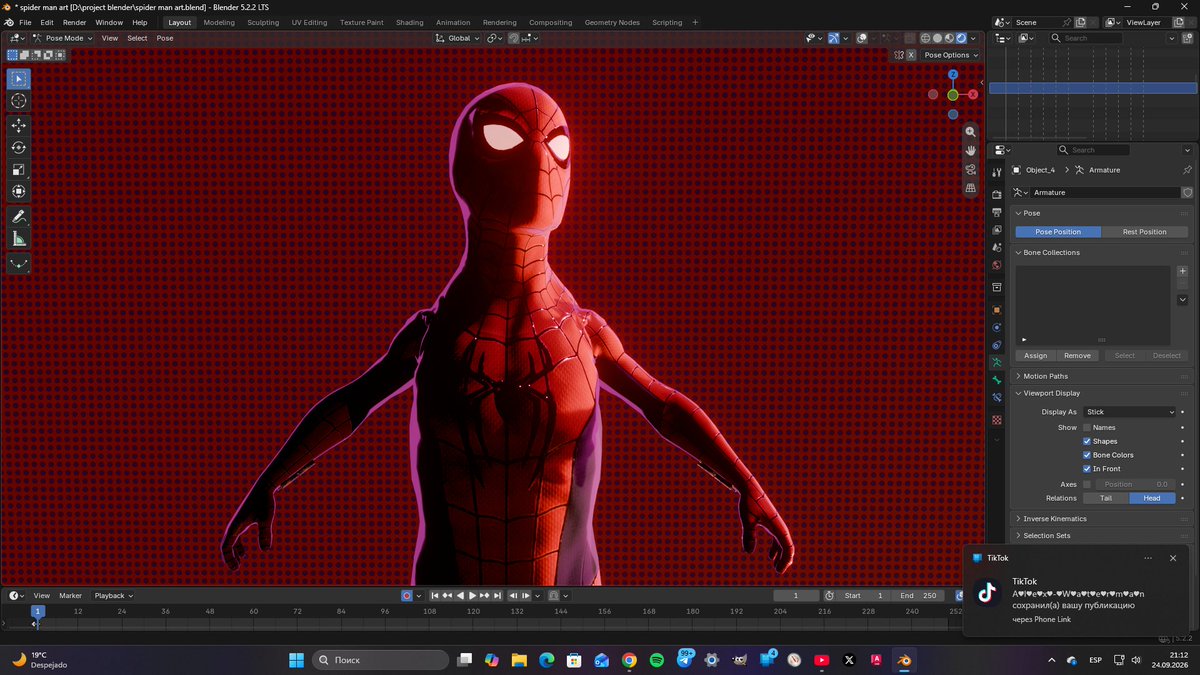Select Rest Position toggle
Image resolution: width=1200 pixels, height=675 pixels.
(1144, 232)
